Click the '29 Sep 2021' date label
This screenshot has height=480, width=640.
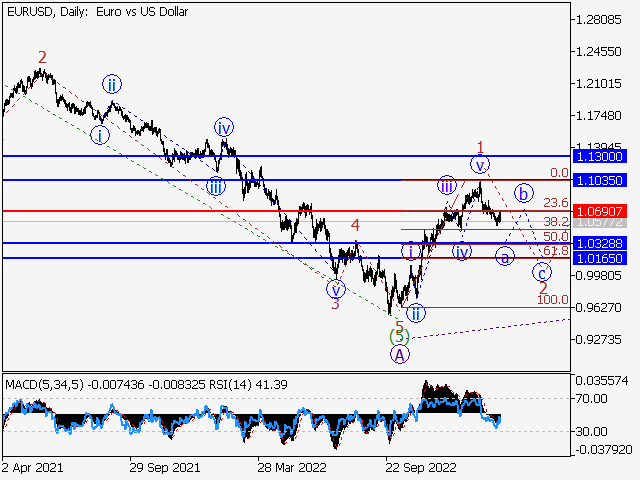click(x=165, y=467)
